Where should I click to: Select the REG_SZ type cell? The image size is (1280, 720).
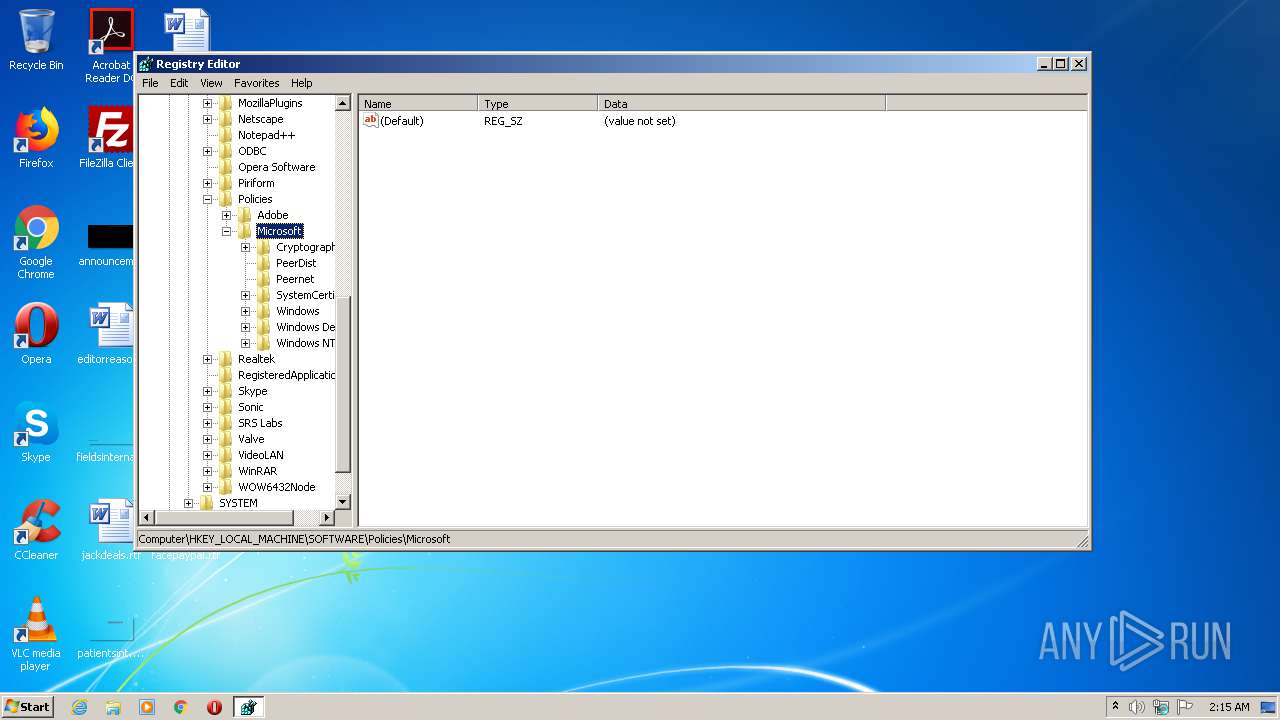point(503,121)
